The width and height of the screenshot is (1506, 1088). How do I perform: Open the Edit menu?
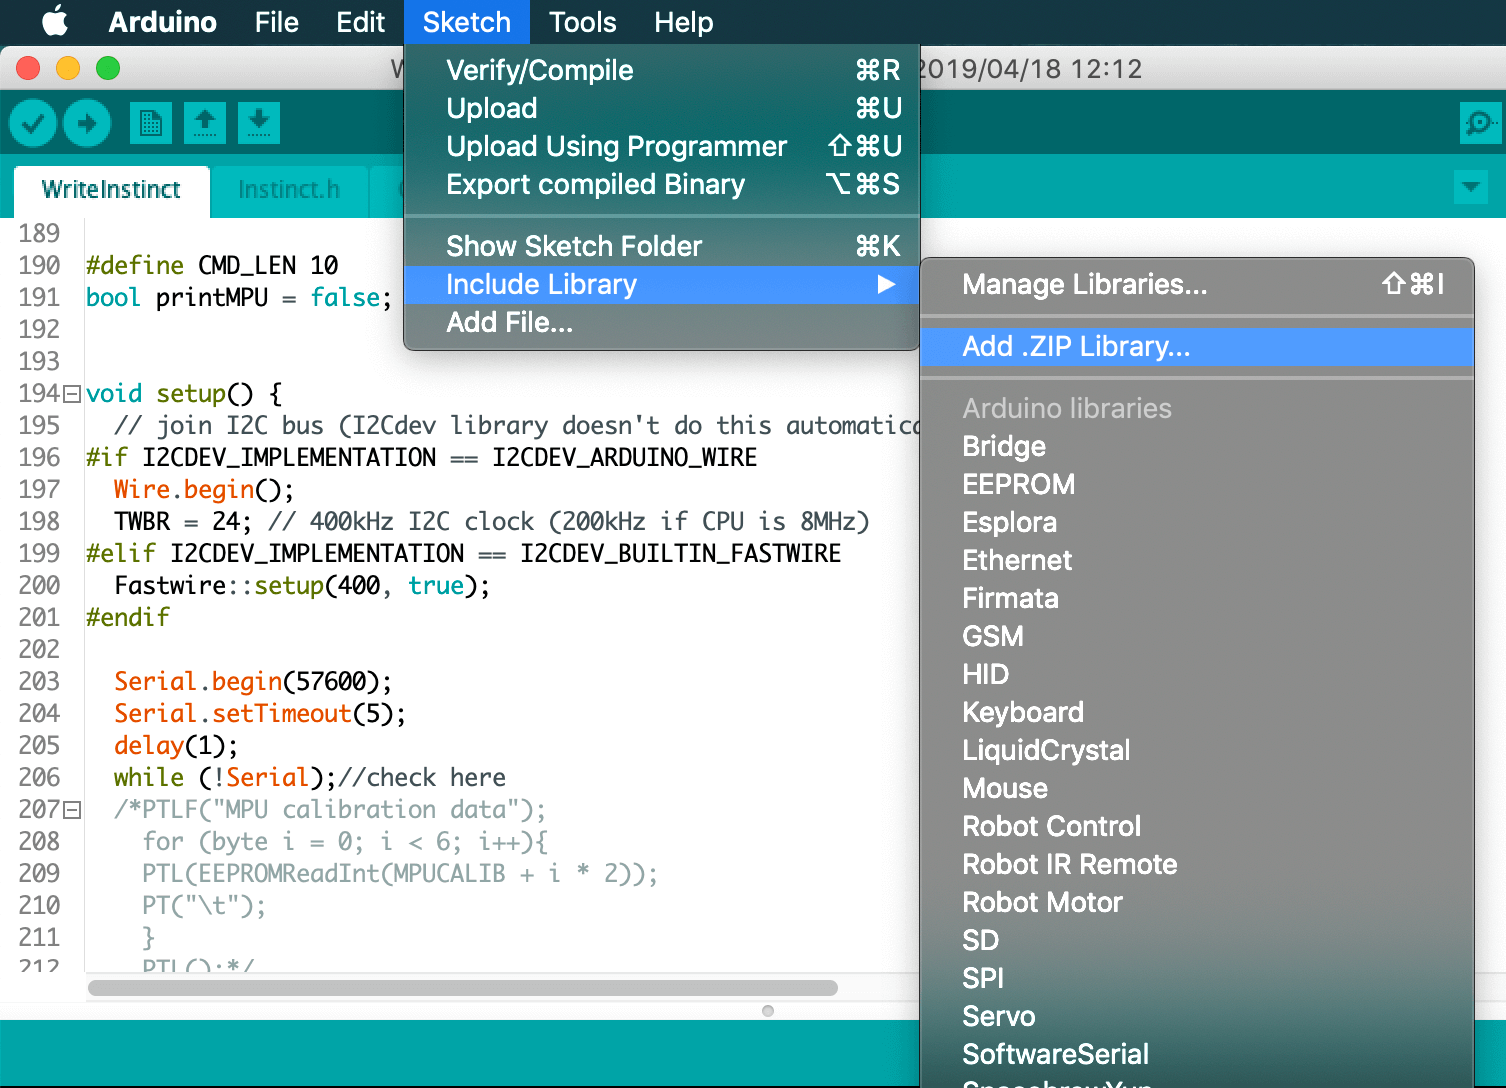tap(360, 22)
